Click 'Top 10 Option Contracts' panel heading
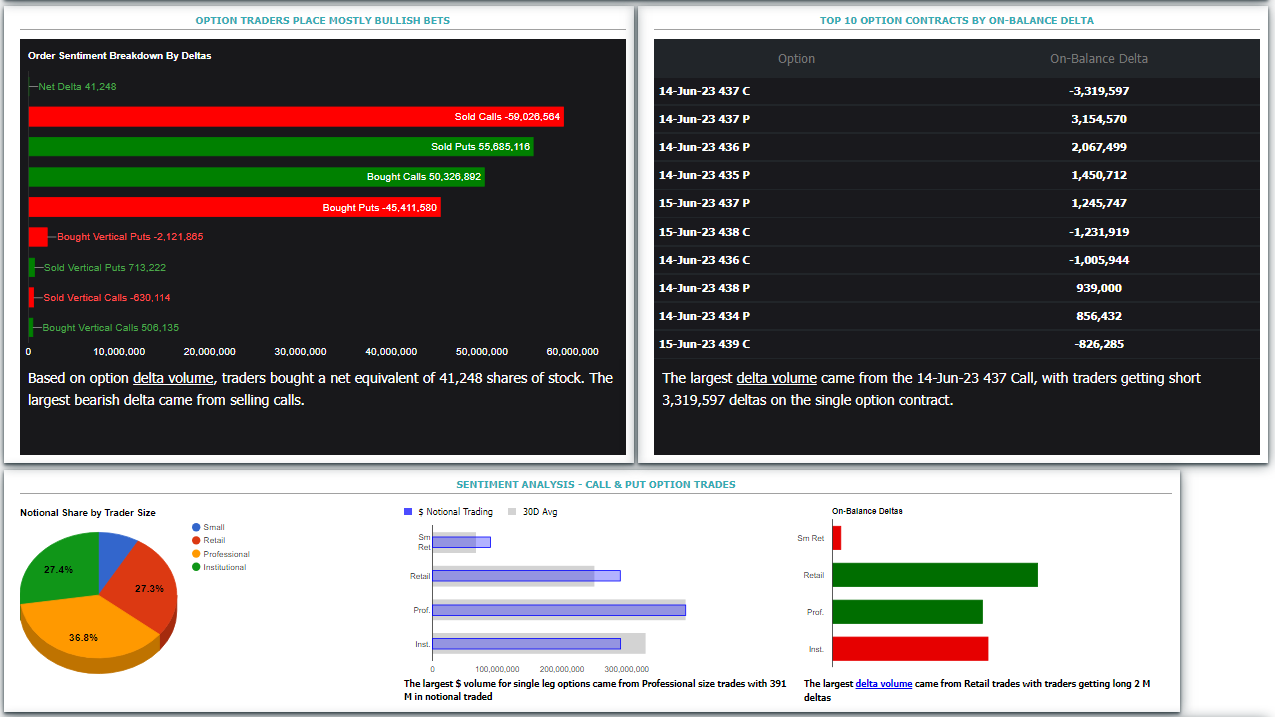The width and height of the screenshot is (1275, 717). pos(957,20)
